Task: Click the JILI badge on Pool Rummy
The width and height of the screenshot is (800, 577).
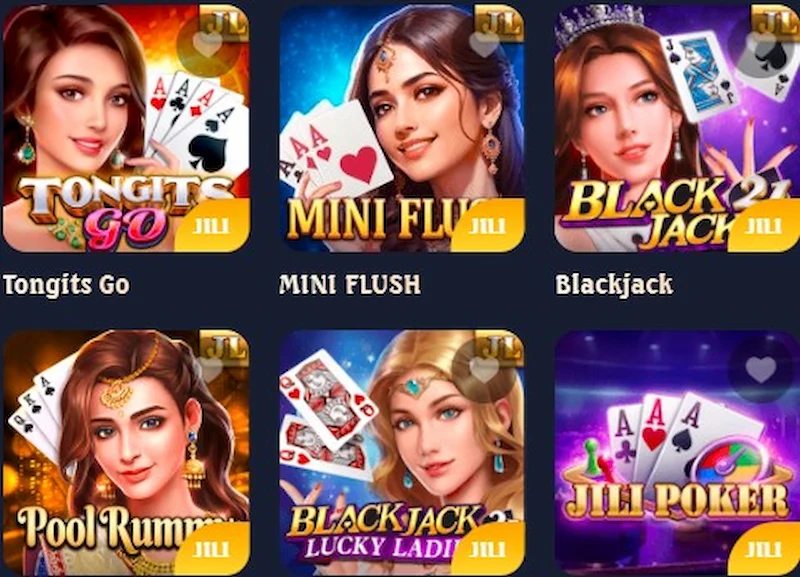Action: tap(212, 549)
